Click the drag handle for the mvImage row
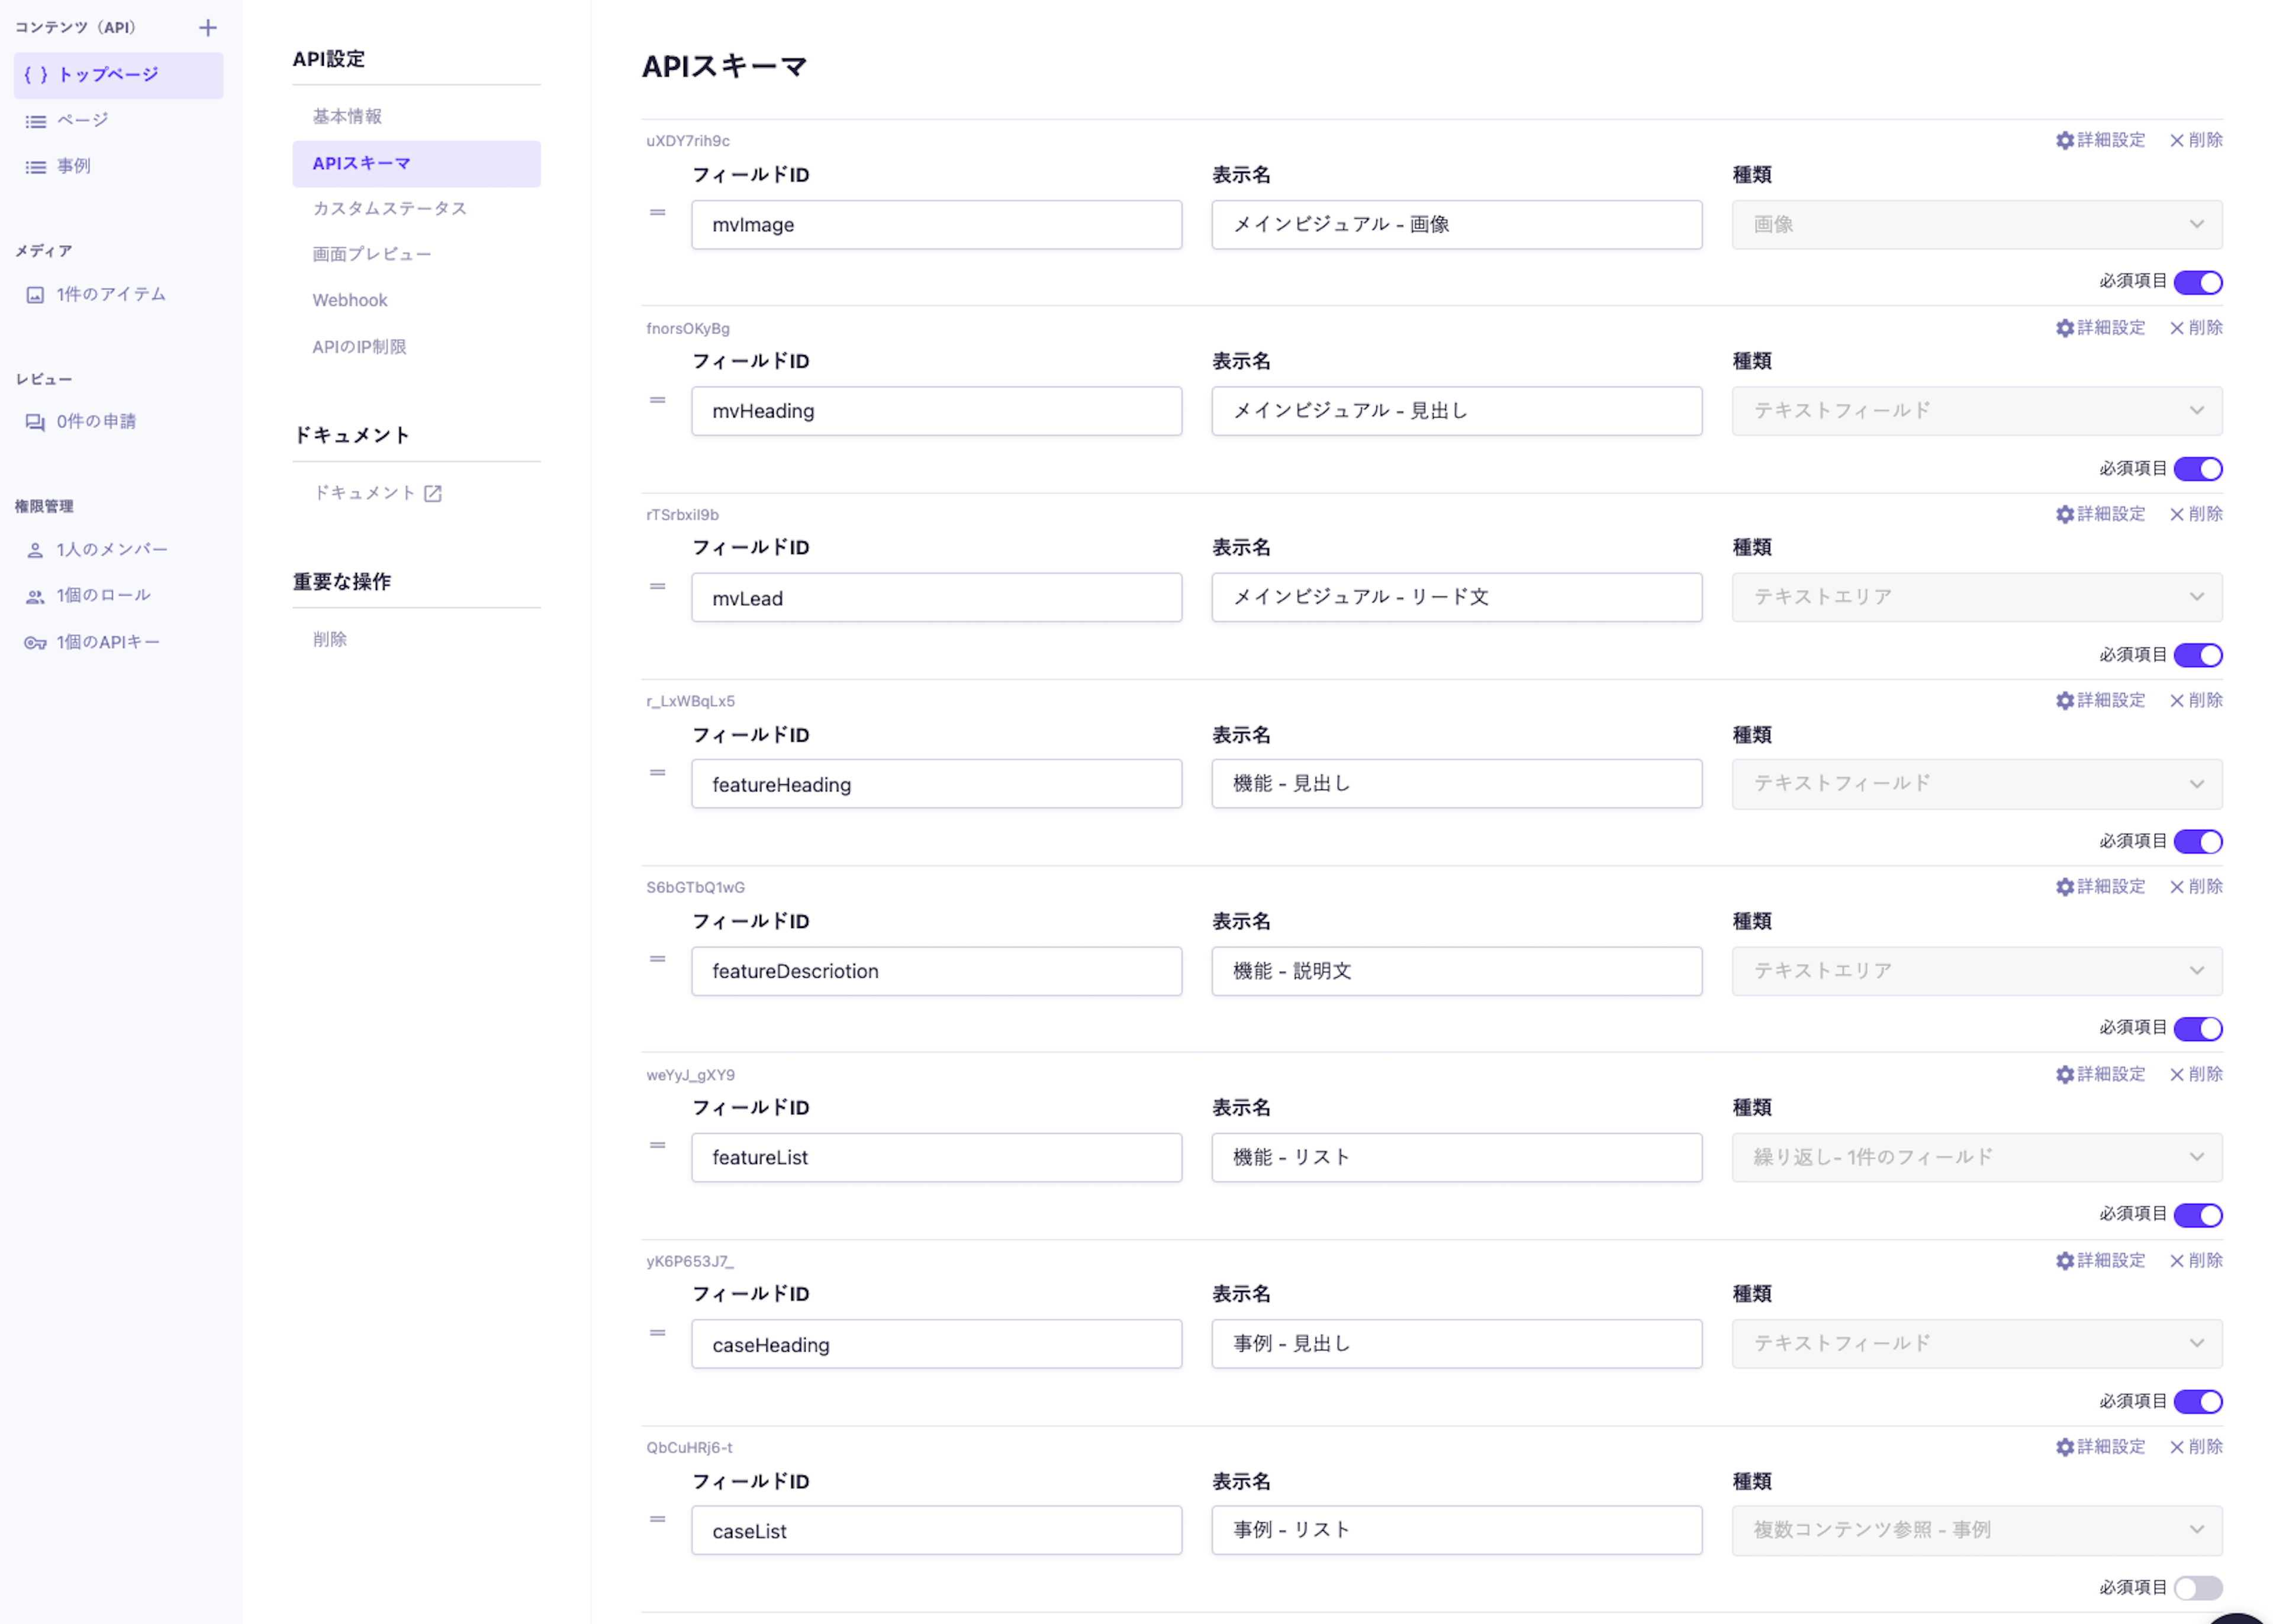The width and height of the screenshot is (2273, 1624). (x=657, y=212)
